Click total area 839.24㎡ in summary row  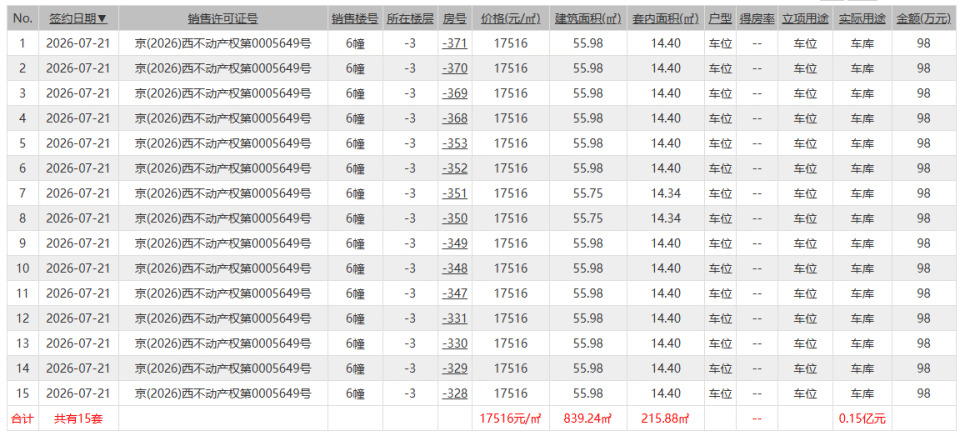point(588,419)
